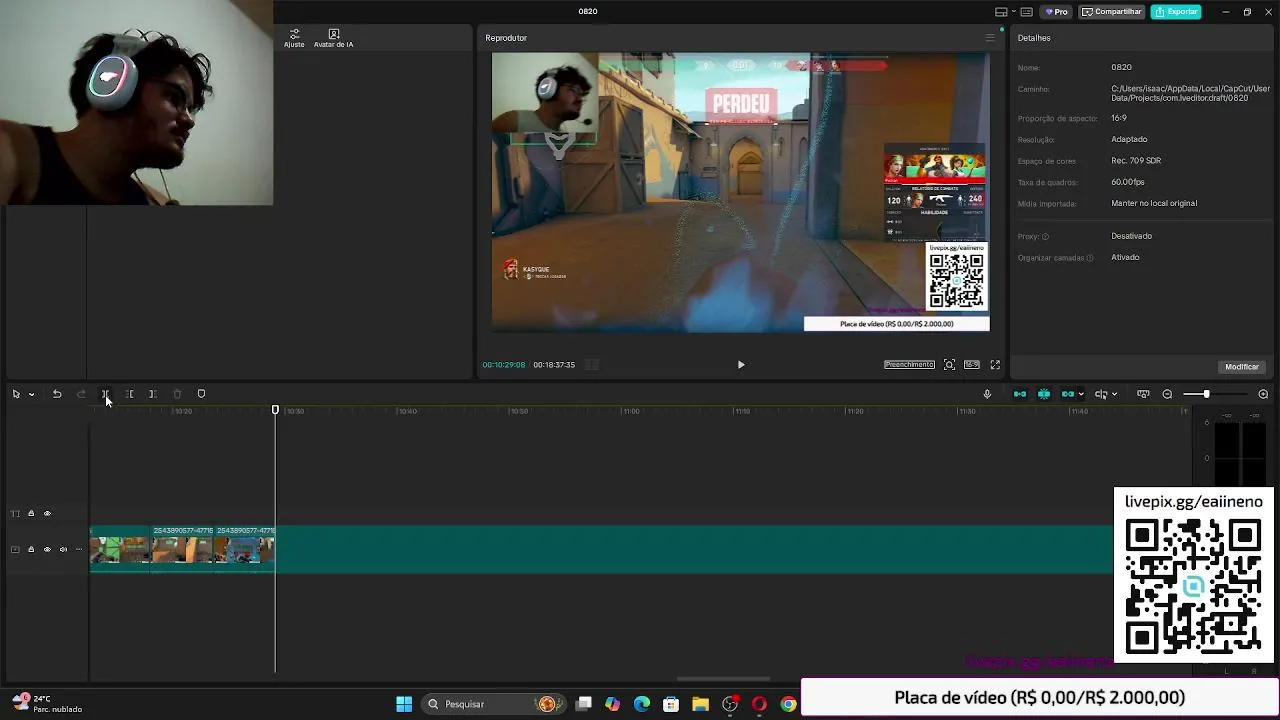Open the Windows Start menu
The height and width of the screenshot is (720, 1280).
404,704
